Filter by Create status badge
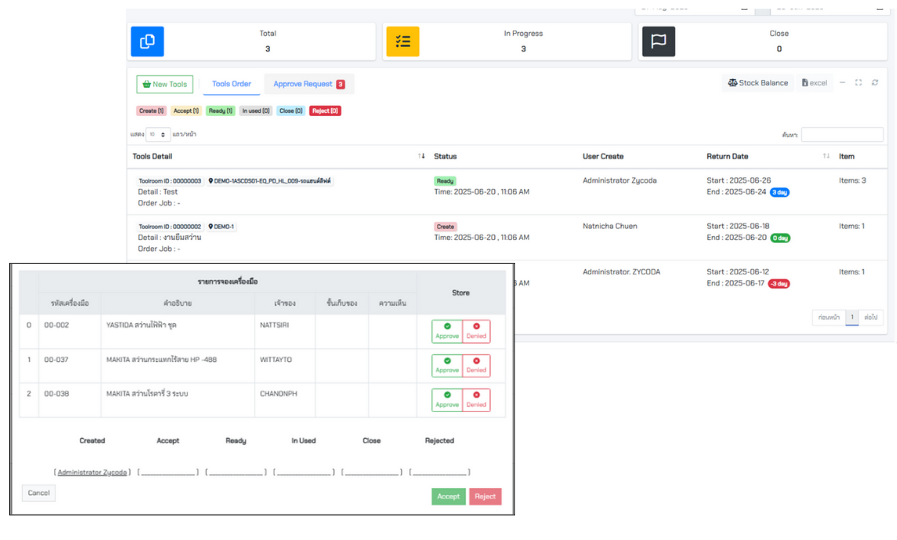The image size is (897, 540). click(151, 111)
